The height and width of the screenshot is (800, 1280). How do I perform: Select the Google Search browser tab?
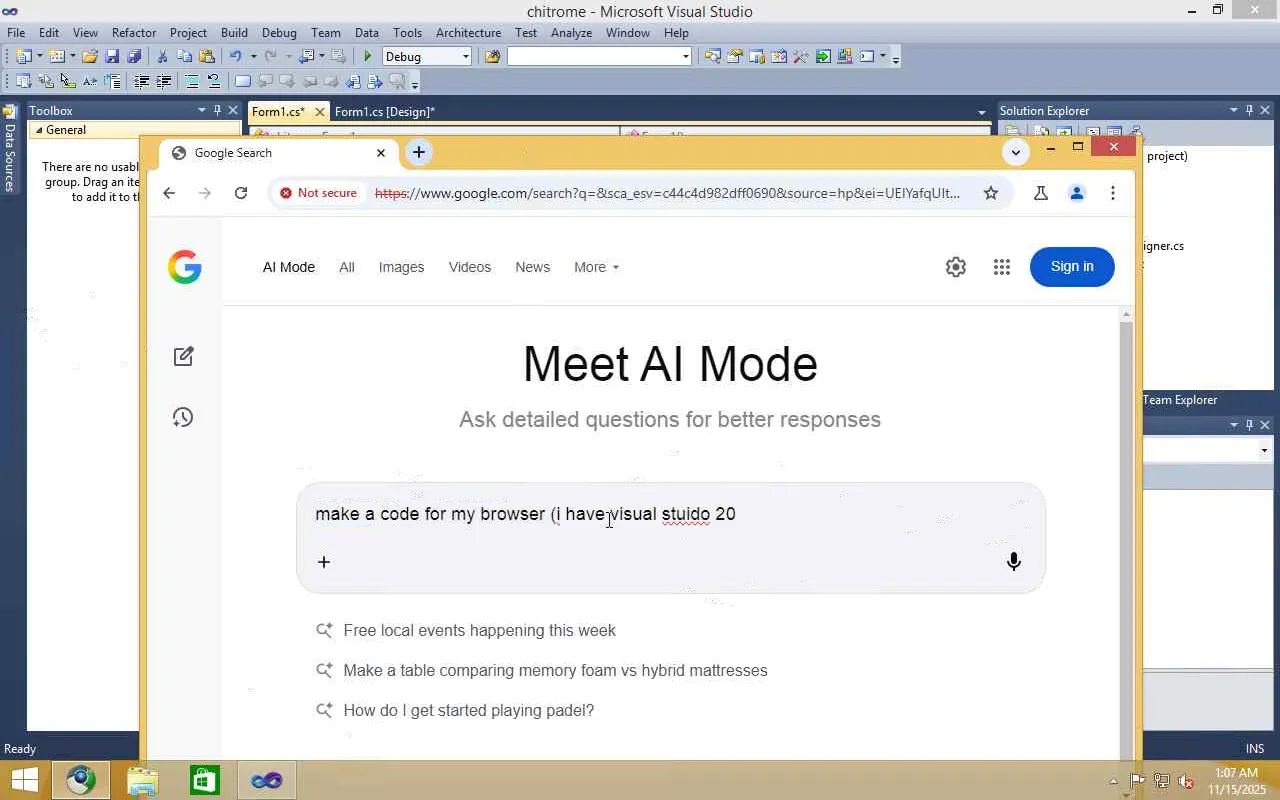click(280, 153)
